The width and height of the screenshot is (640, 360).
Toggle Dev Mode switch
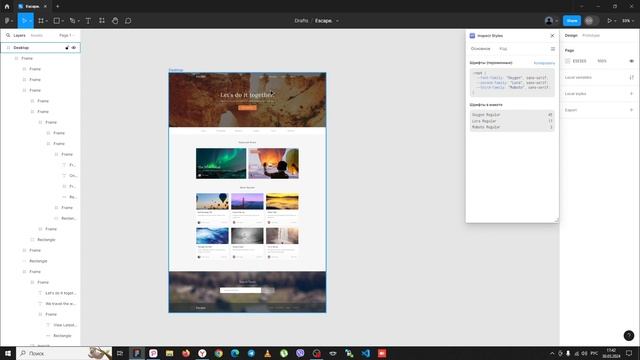tap(591, 20)
